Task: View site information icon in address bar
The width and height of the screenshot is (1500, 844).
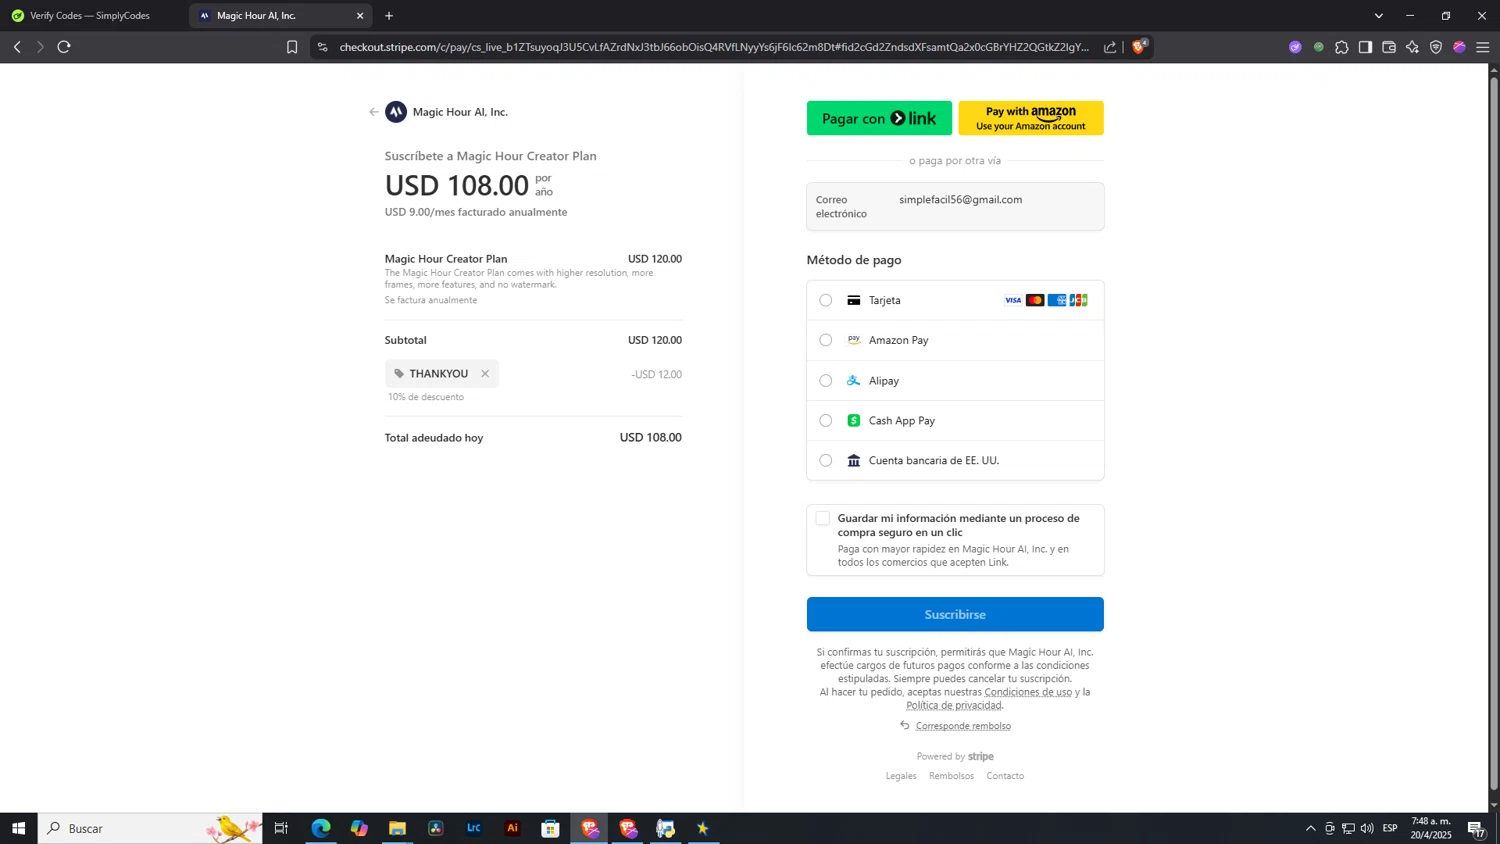Action: (x=322, y=47)
